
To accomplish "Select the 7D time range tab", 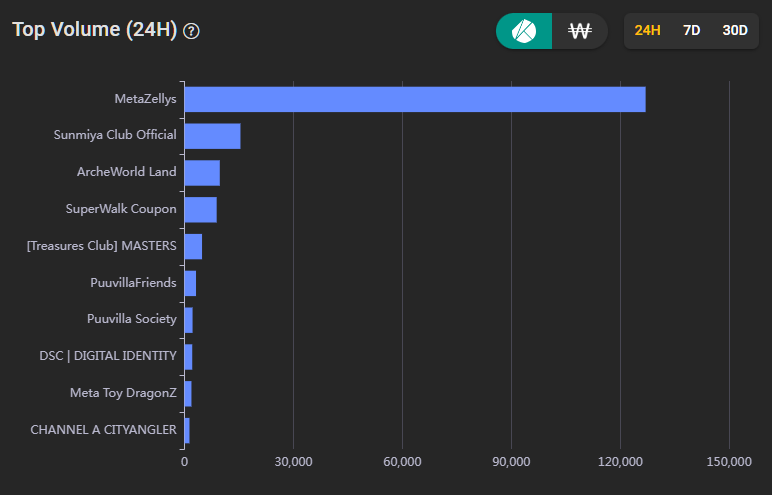I will click(x=691, y=31).
